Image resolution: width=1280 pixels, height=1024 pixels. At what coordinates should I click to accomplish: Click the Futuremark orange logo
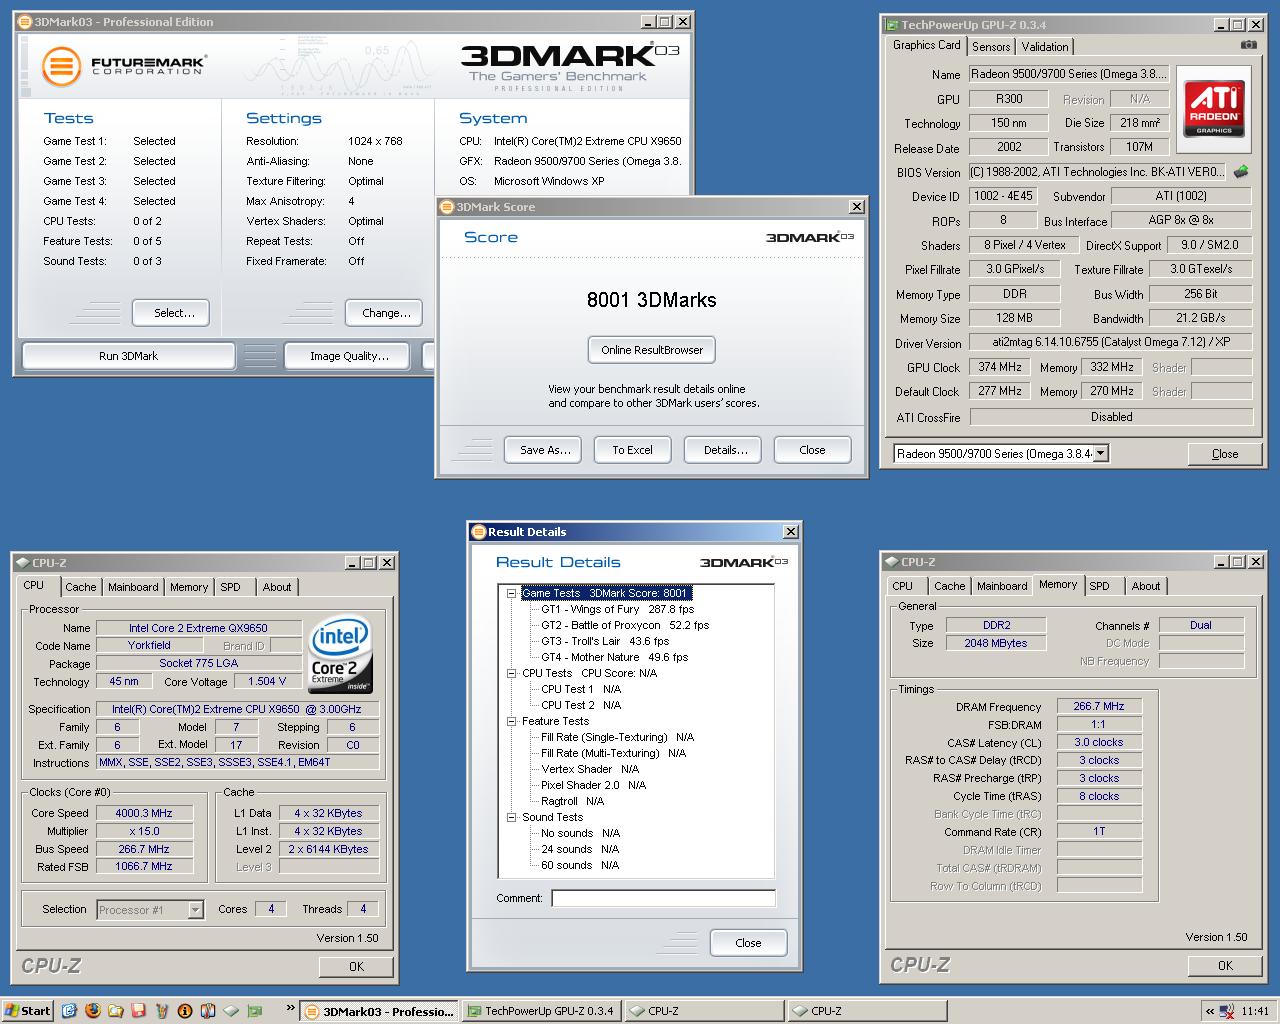click(x=61, y=67)
